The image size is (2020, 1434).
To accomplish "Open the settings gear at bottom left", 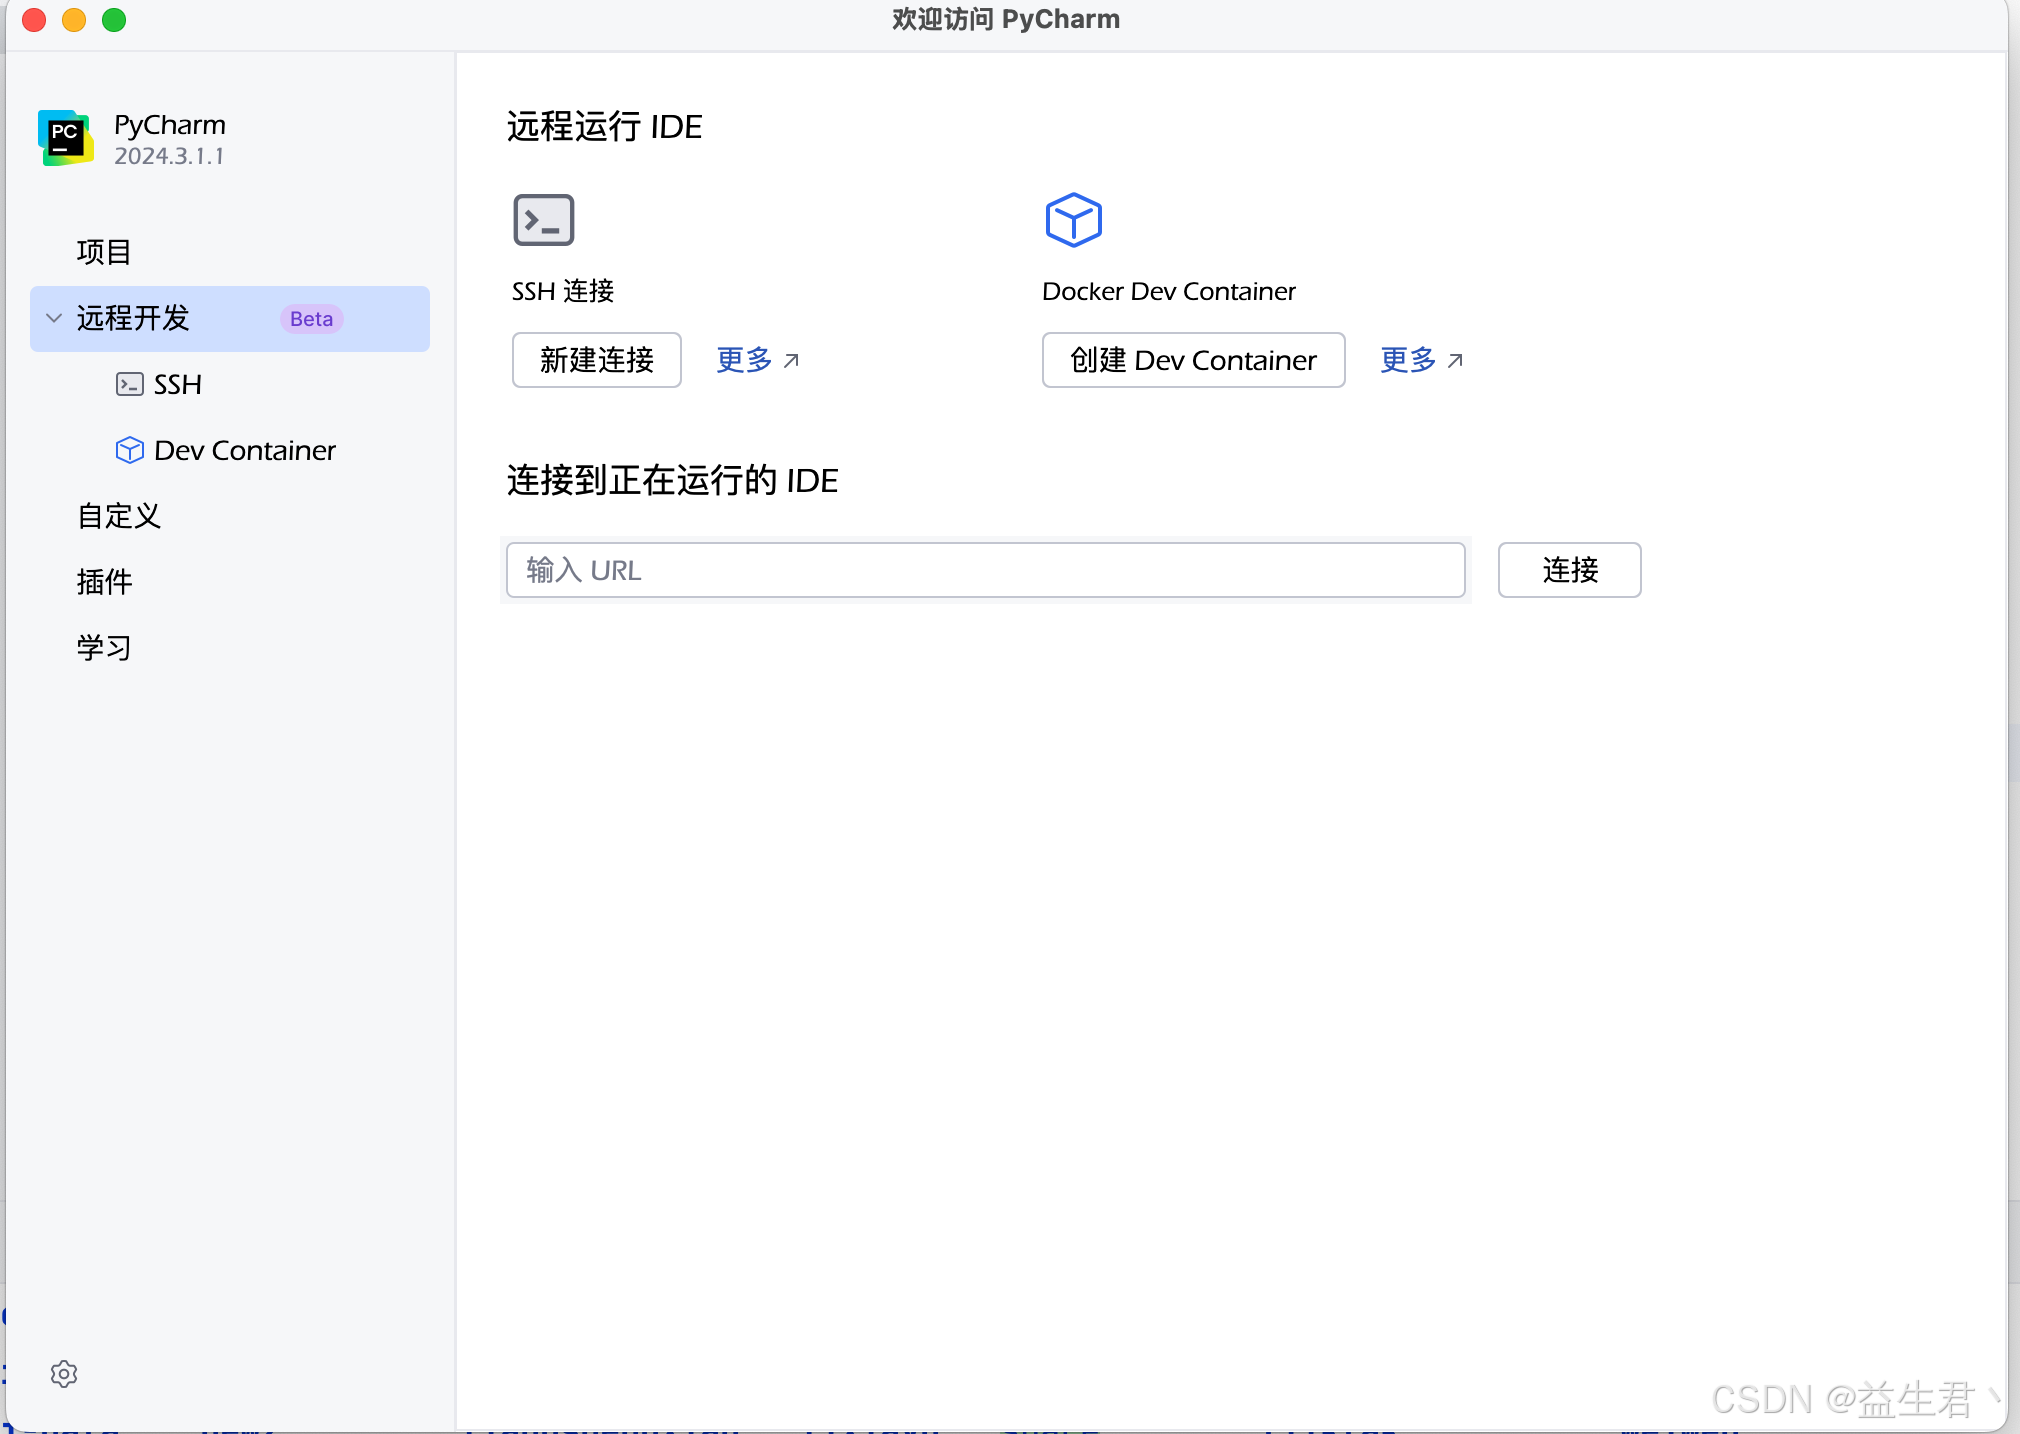I will point(64,1372).
